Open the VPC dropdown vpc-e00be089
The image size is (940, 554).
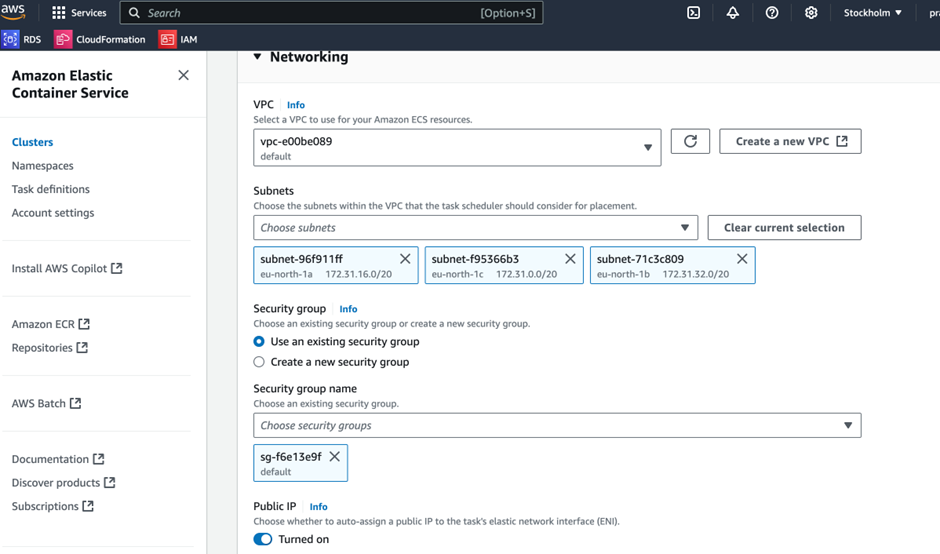click(457, 147)
